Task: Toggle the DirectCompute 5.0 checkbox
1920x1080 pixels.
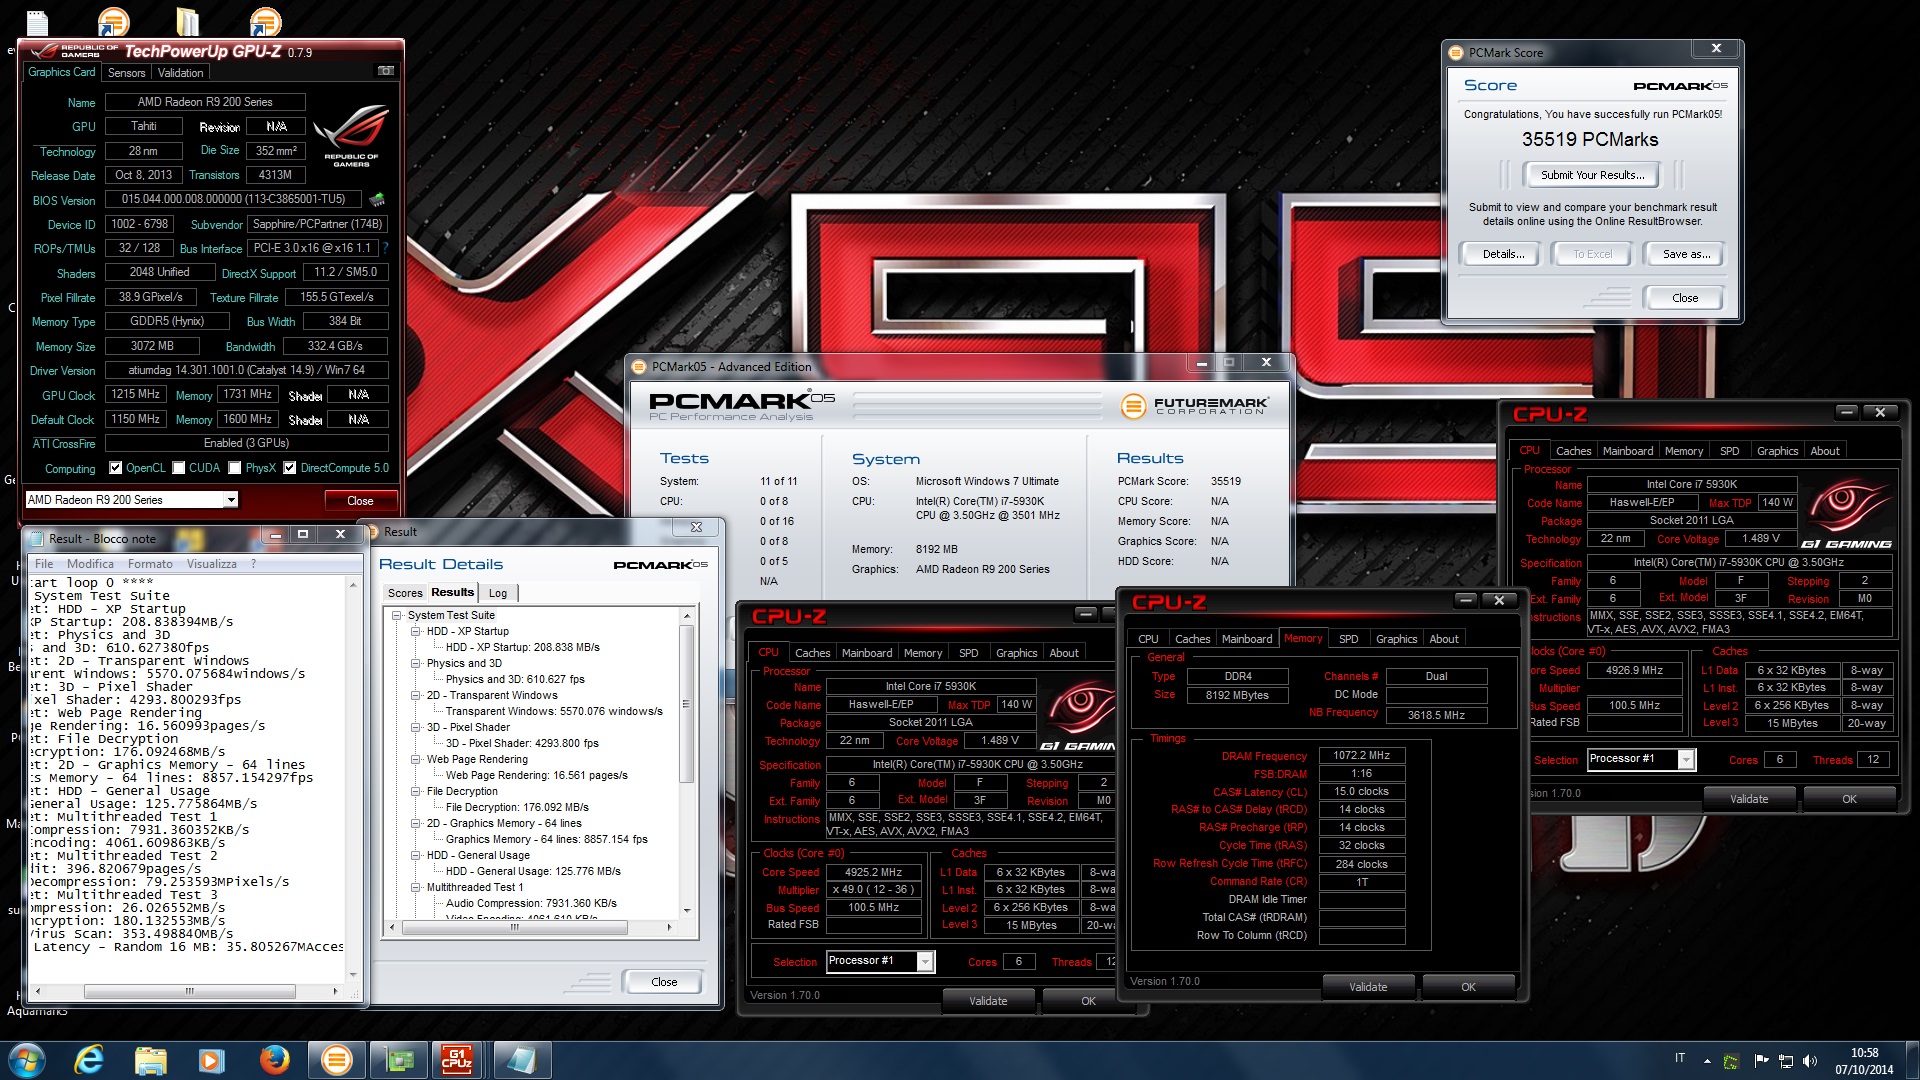Action: (x=290, y=468)
